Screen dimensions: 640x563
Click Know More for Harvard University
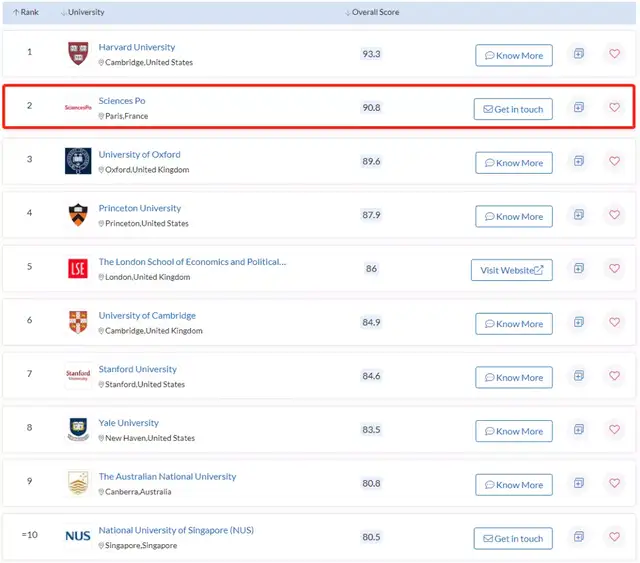[514, 55]
